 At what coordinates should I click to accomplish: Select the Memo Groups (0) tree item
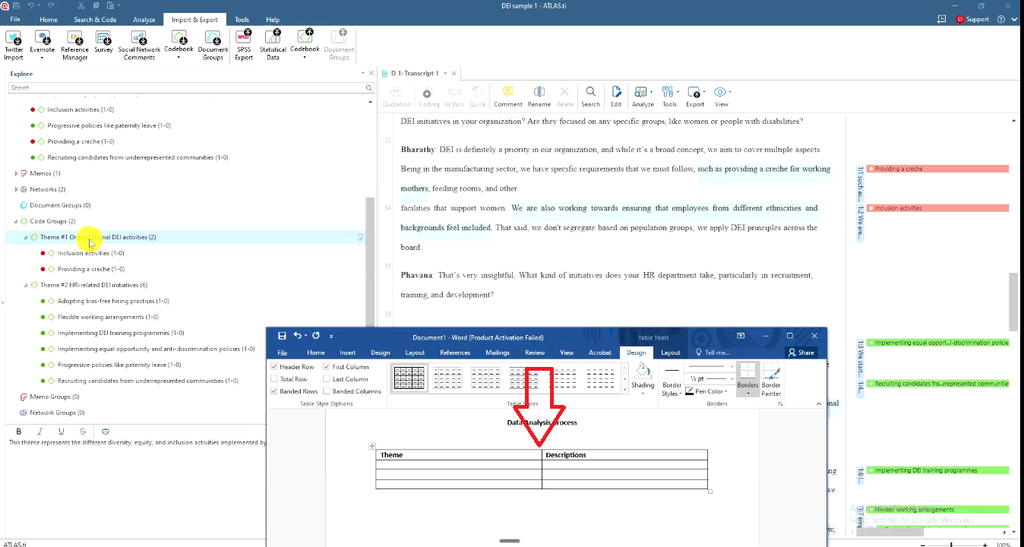[55, 397]
